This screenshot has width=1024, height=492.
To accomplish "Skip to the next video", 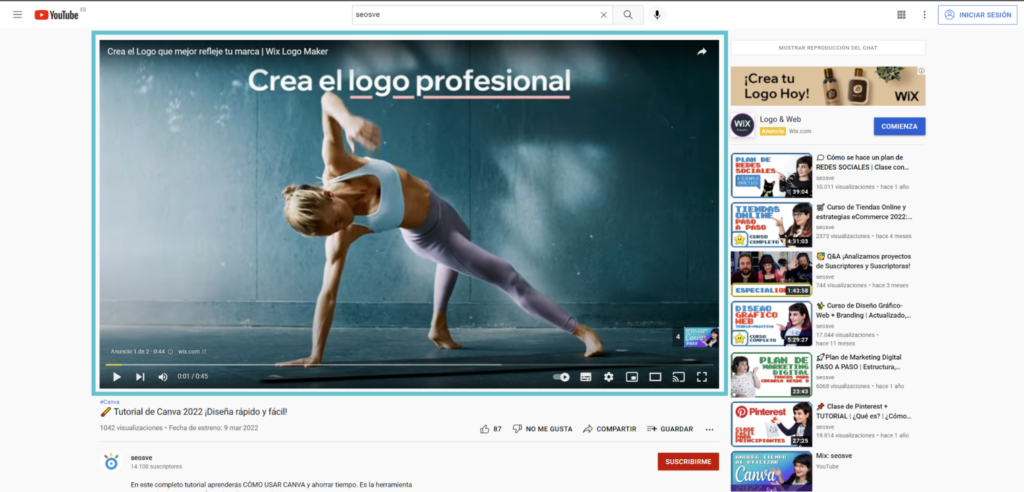I will click(x=140, y=376).
